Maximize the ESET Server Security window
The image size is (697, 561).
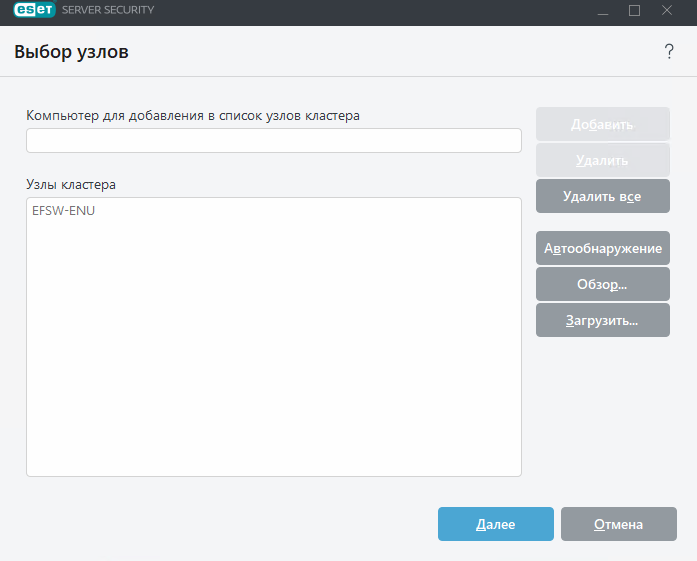(x=634, y=10)
